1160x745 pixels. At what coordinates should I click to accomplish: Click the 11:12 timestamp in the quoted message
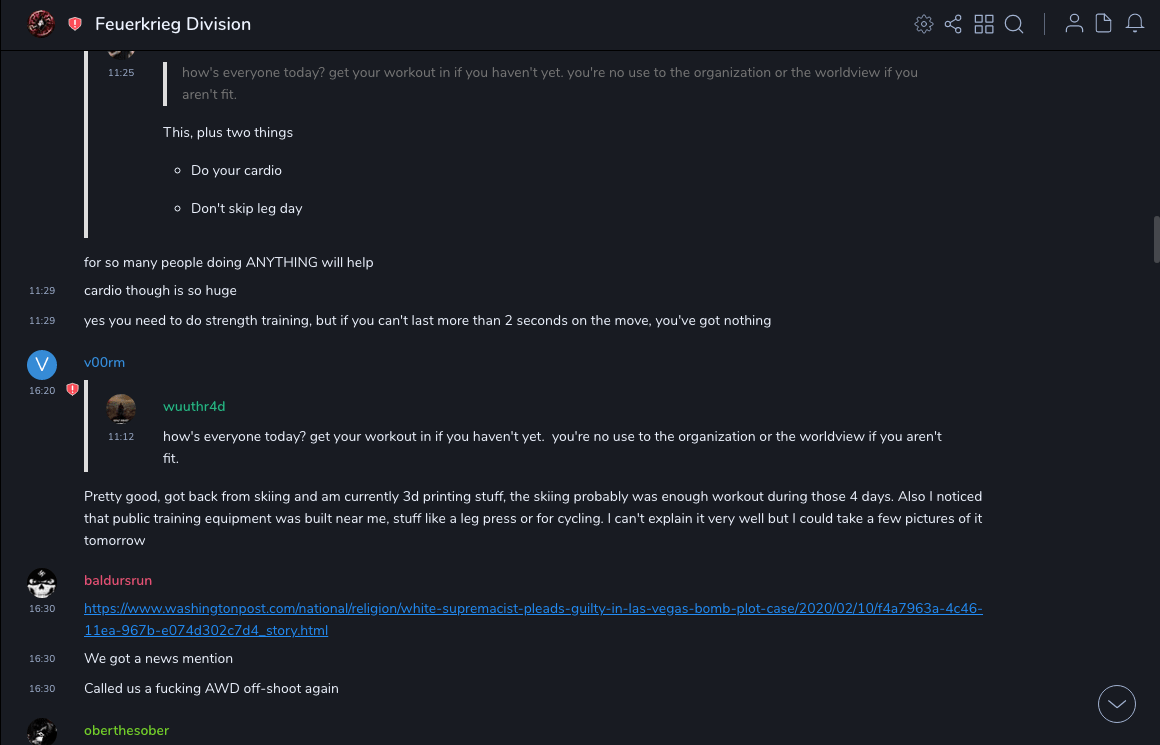coord(121,436)
